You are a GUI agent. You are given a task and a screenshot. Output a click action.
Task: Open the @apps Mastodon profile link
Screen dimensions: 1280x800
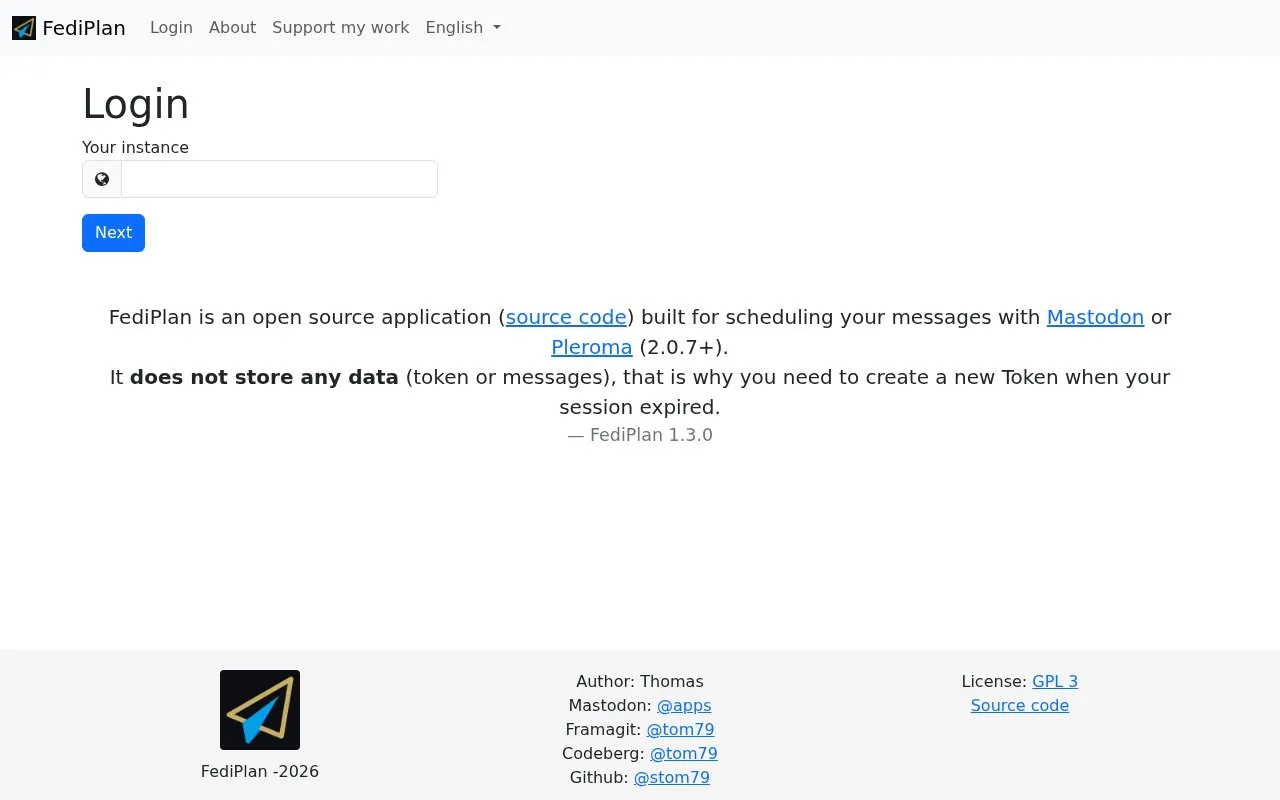[x=684, y=706]
